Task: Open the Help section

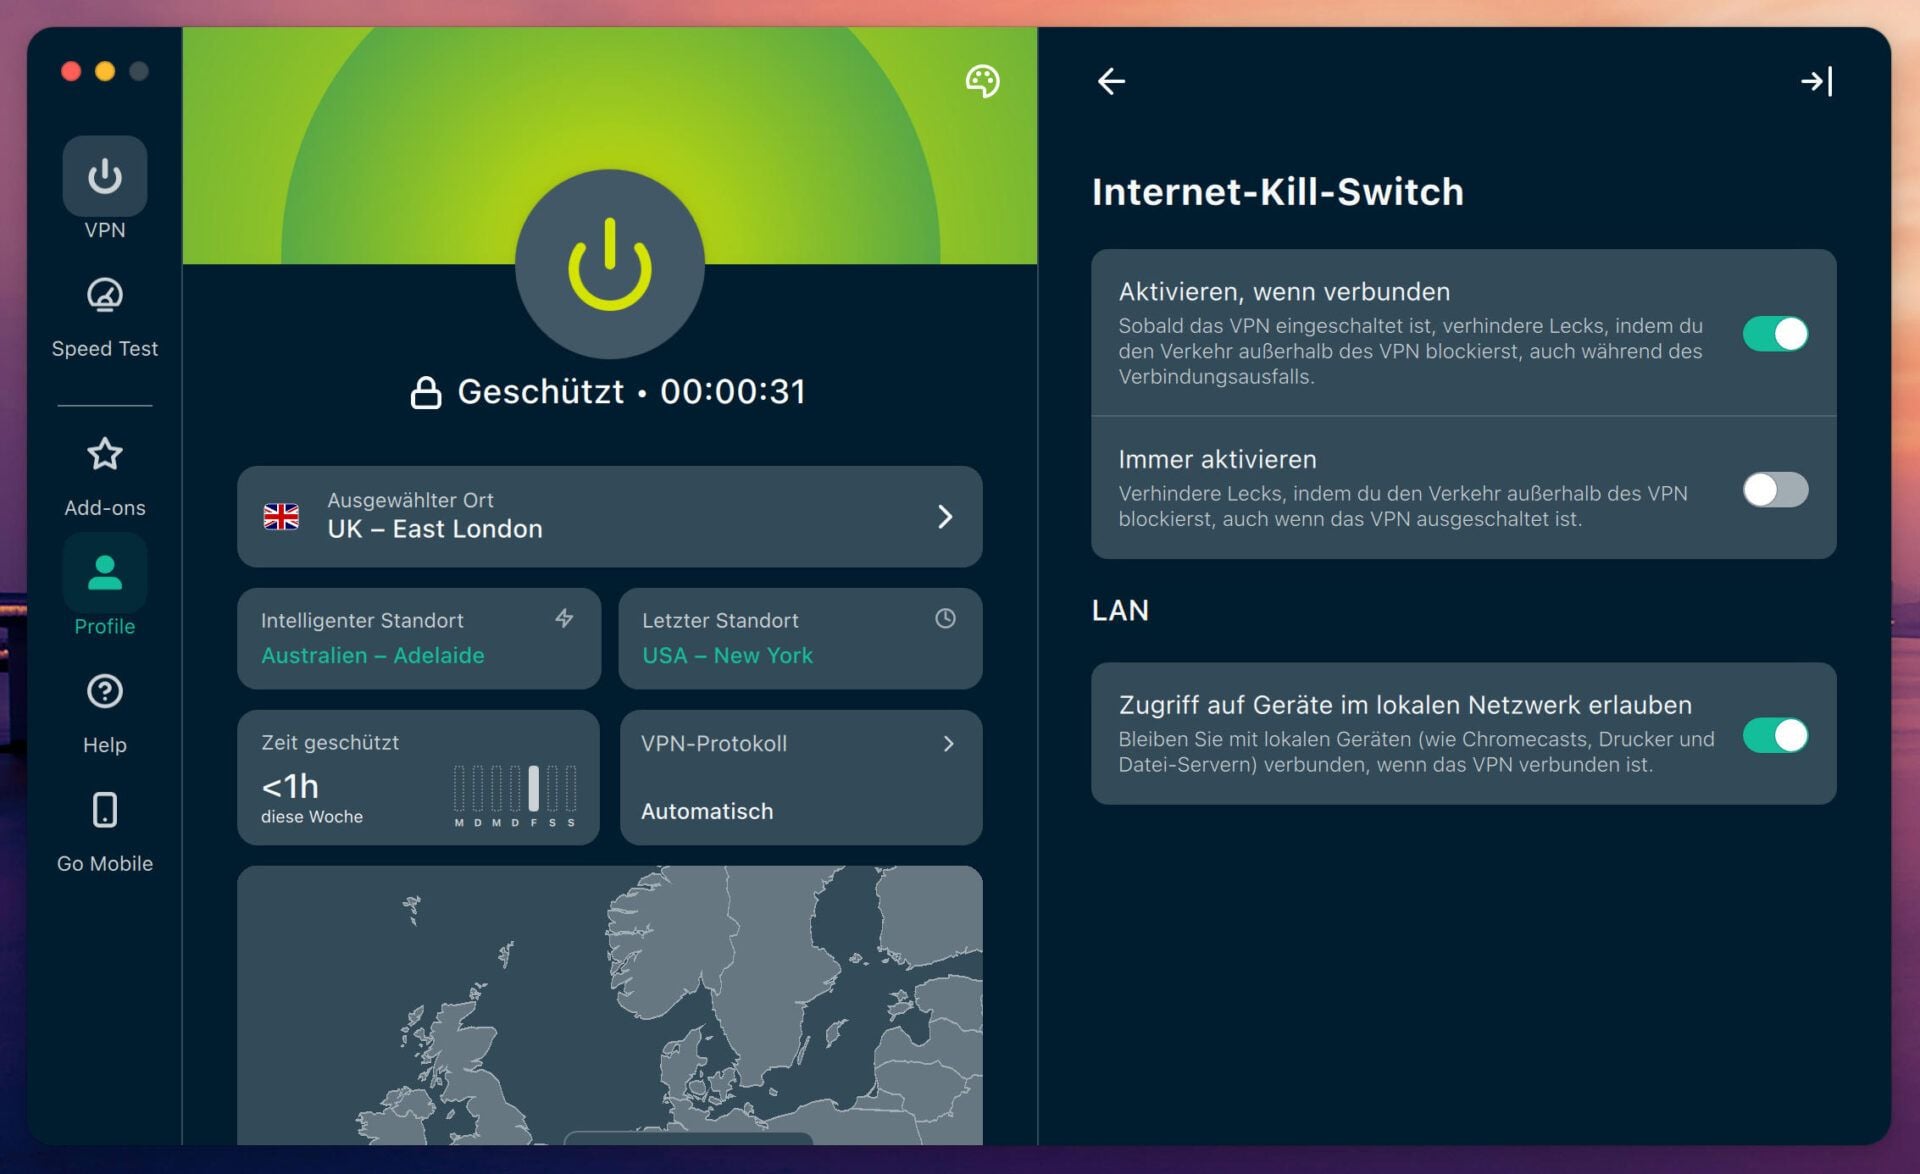Action: [104, 691]
